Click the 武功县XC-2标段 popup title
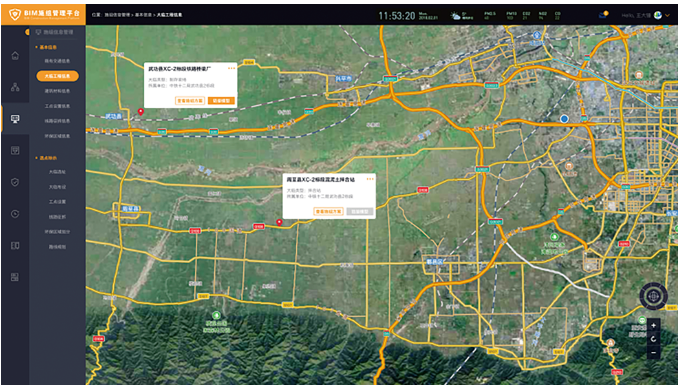The image size is (680, 389). pos(180,69)
